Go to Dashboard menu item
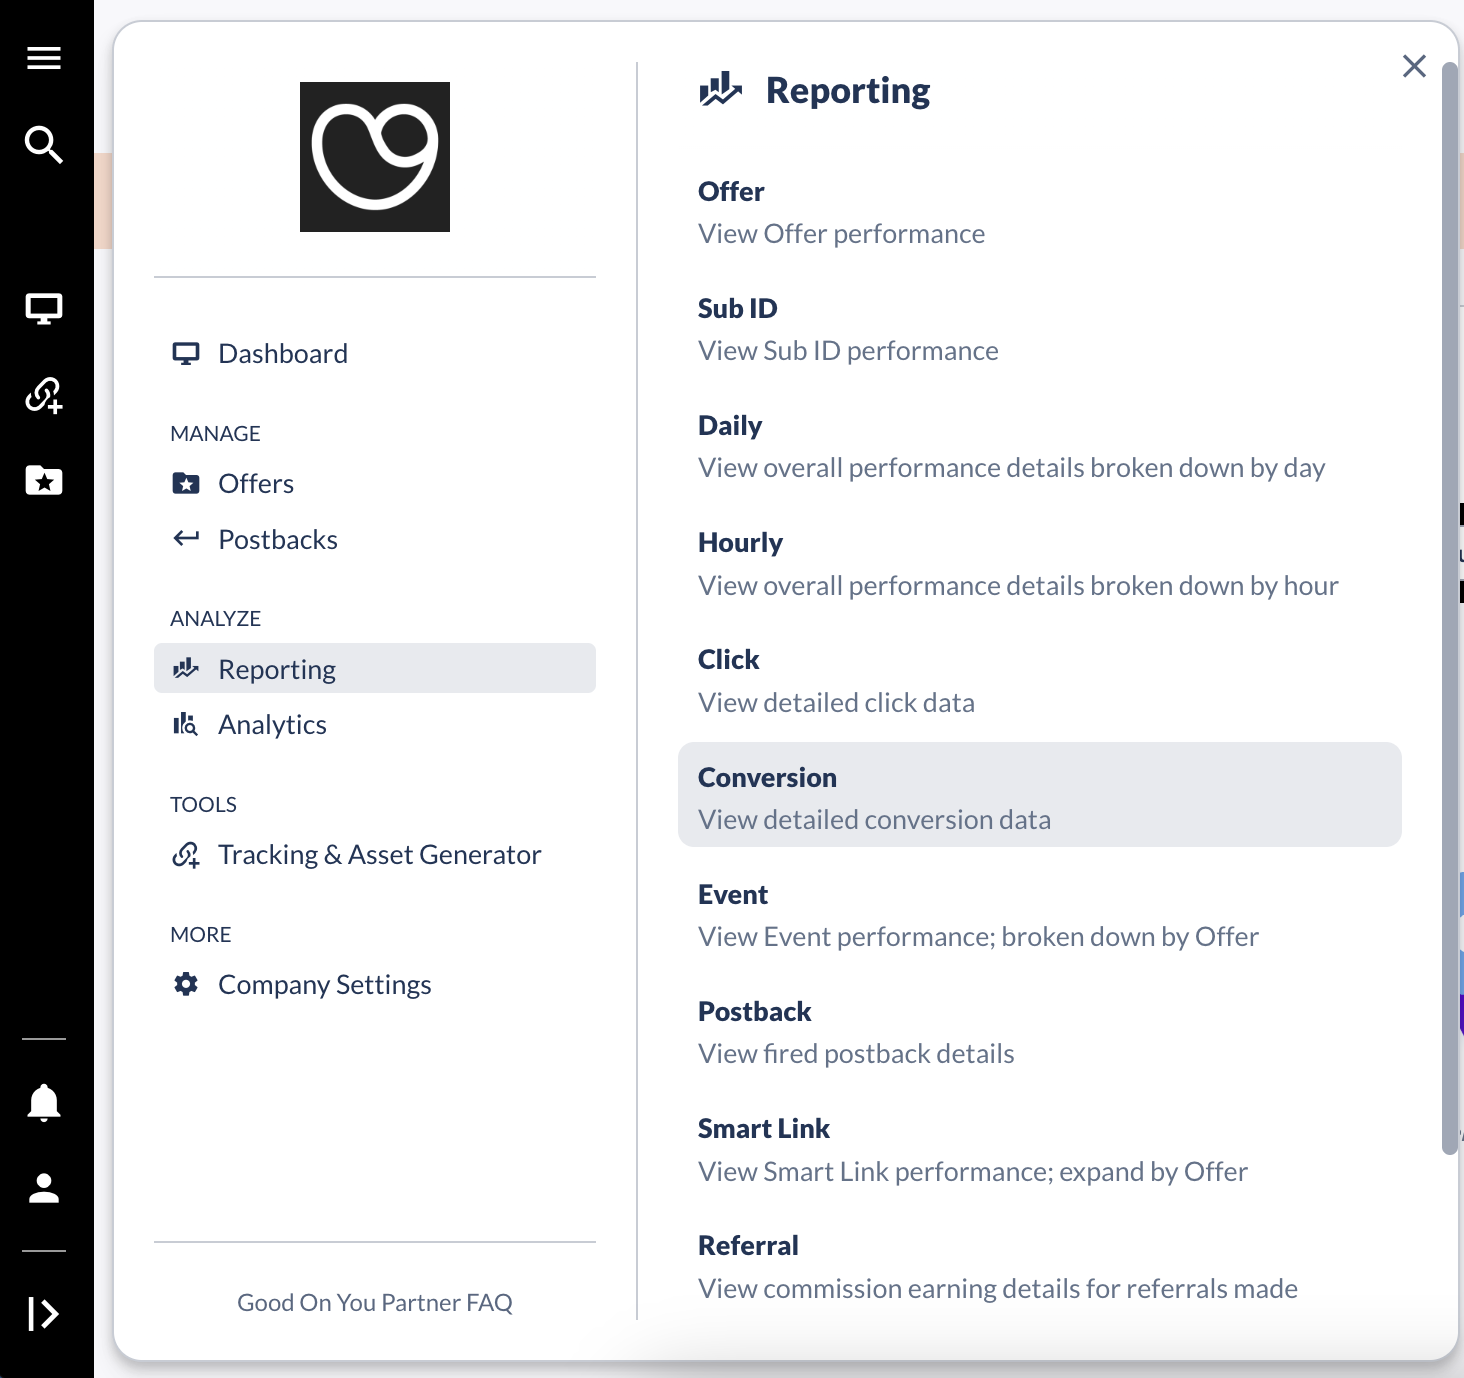The height and width of the screenshot is (1378, 1464). (x=283, y=354)
